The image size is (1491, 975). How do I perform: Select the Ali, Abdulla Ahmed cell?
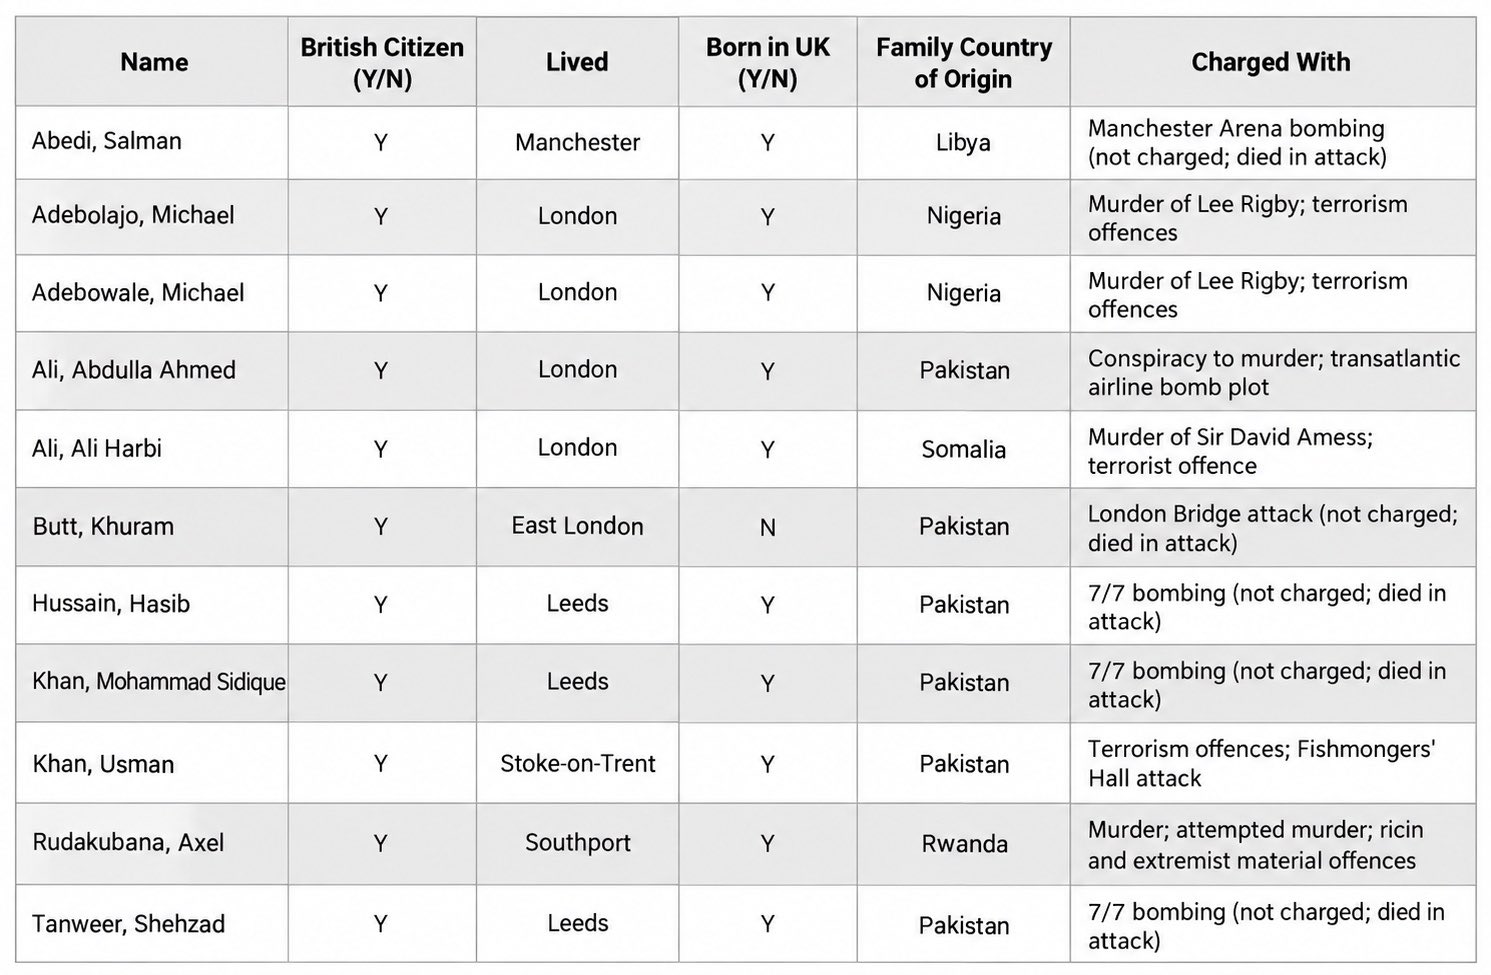[x=153, y=370]
